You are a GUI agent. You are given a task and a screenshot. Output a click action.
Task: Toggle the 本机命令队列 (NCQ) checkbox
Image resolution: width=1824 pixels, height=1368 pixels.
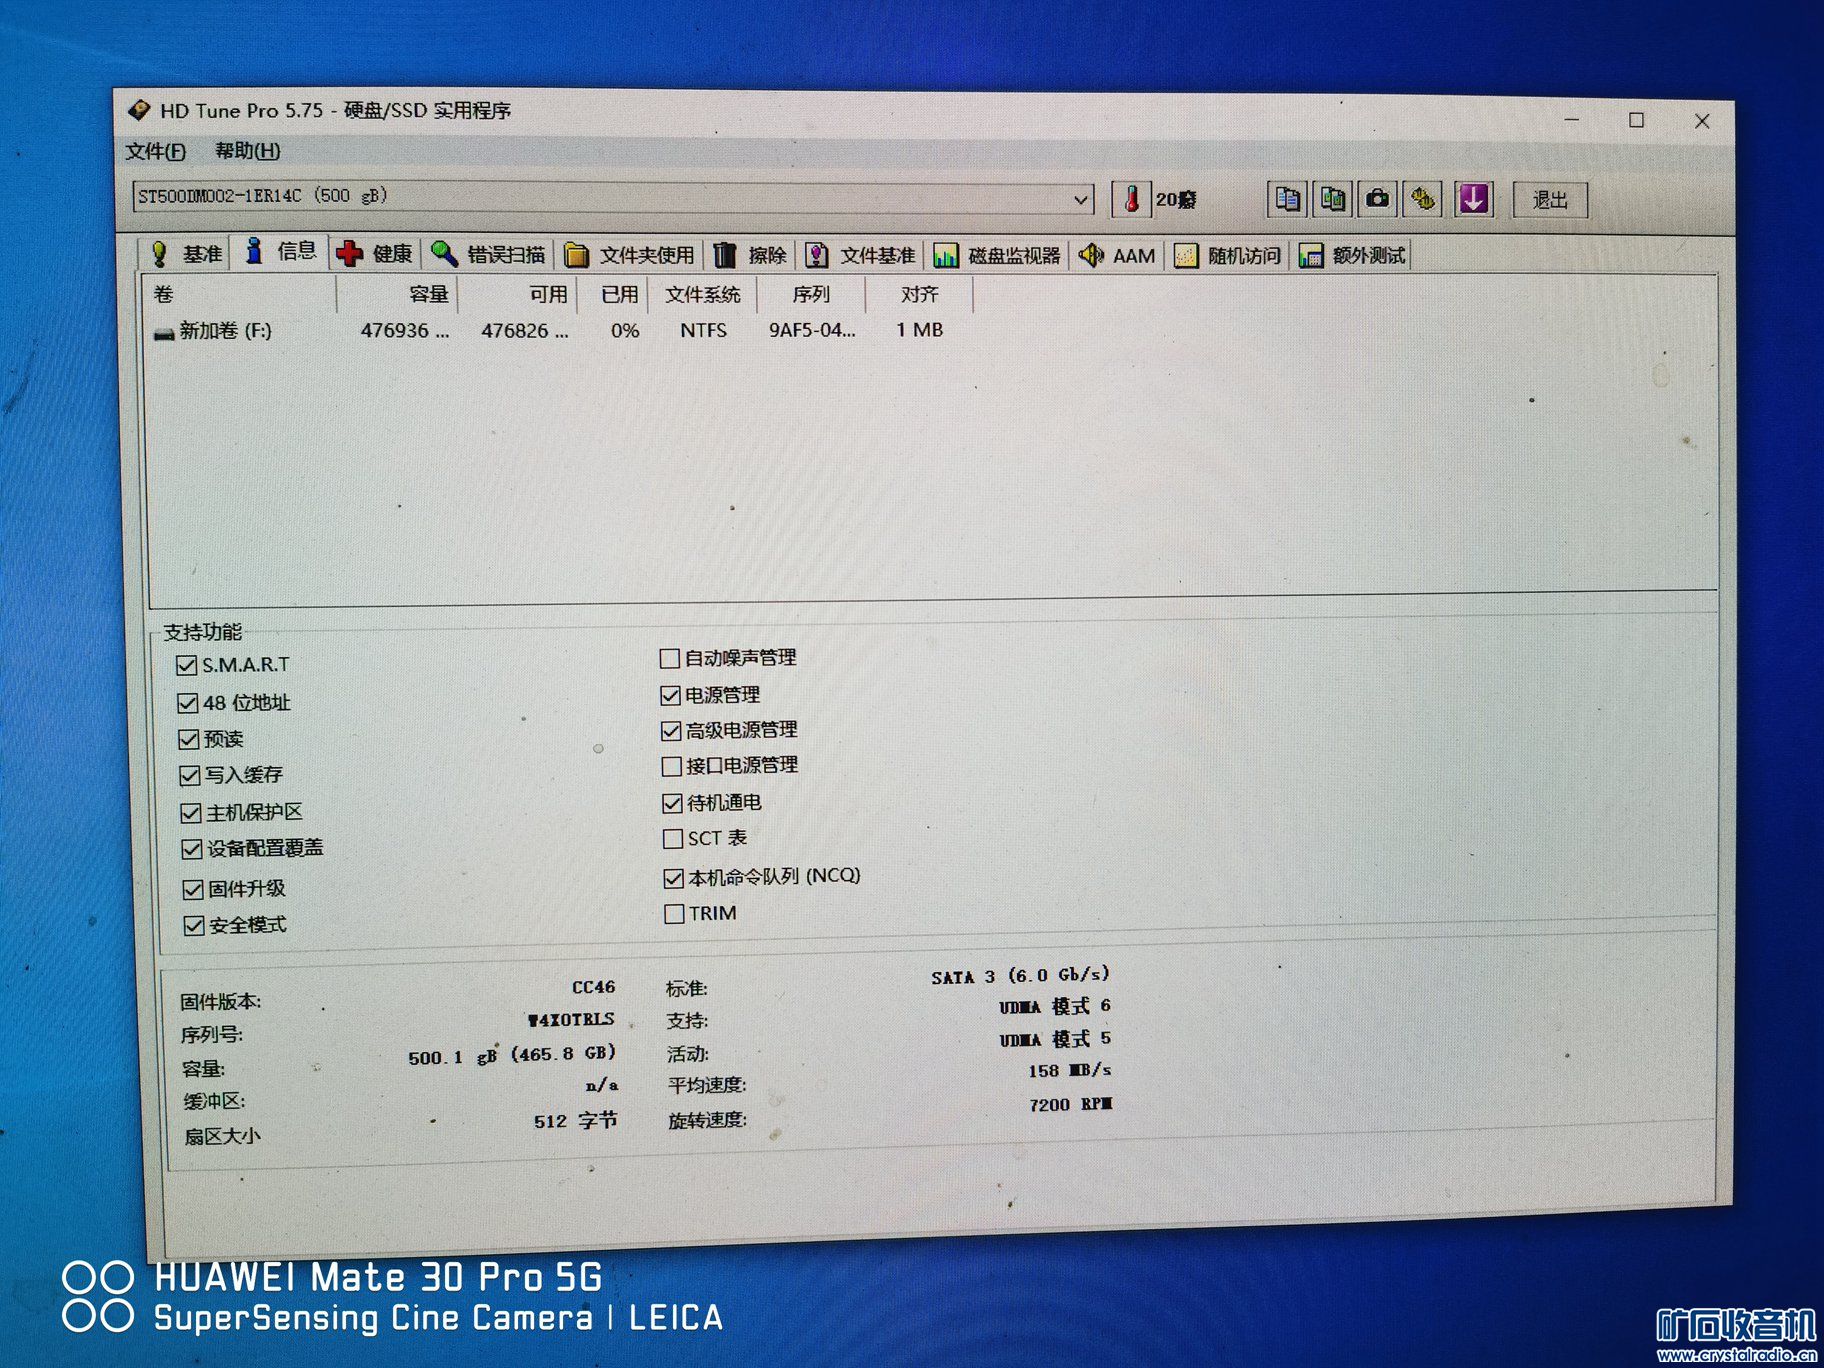(674, 878)
